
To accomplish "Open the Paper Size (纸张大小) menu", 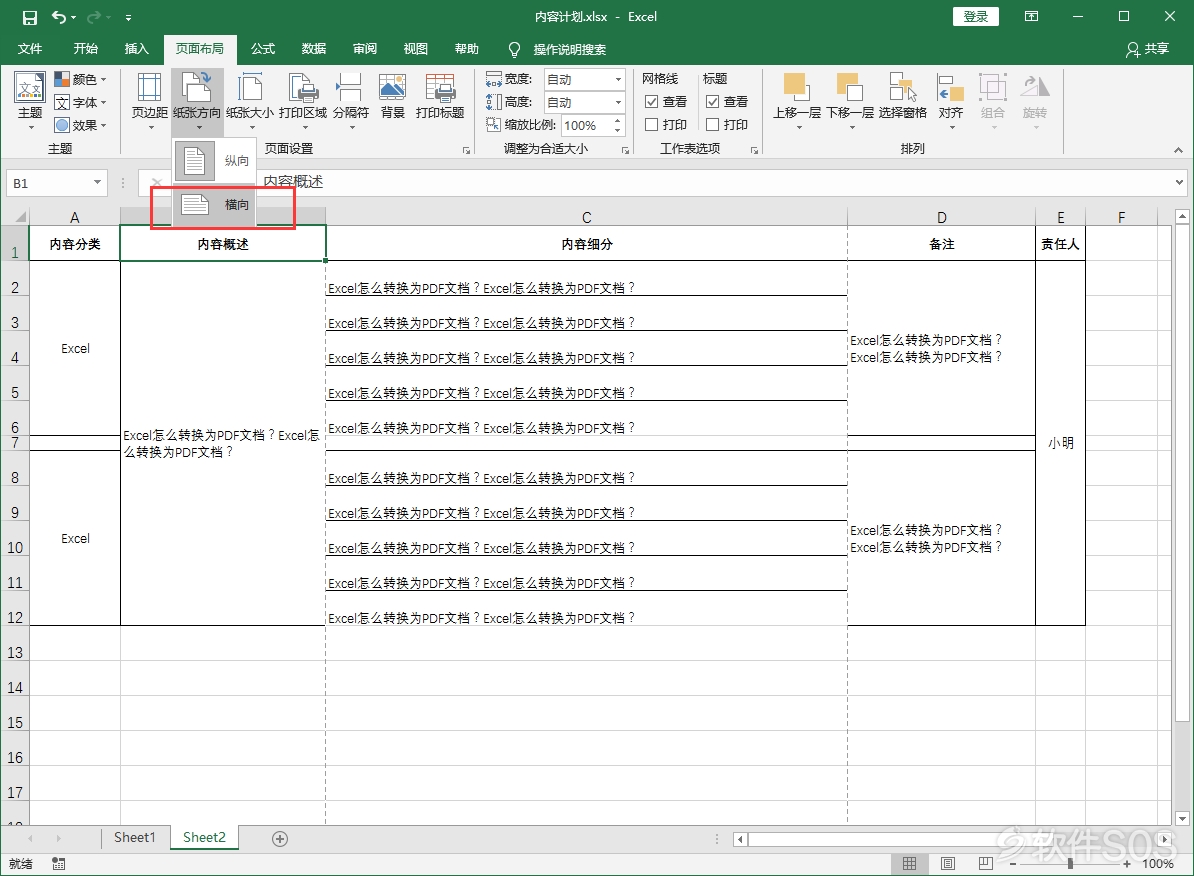I will pyautogui.click(x=250, y=101).
